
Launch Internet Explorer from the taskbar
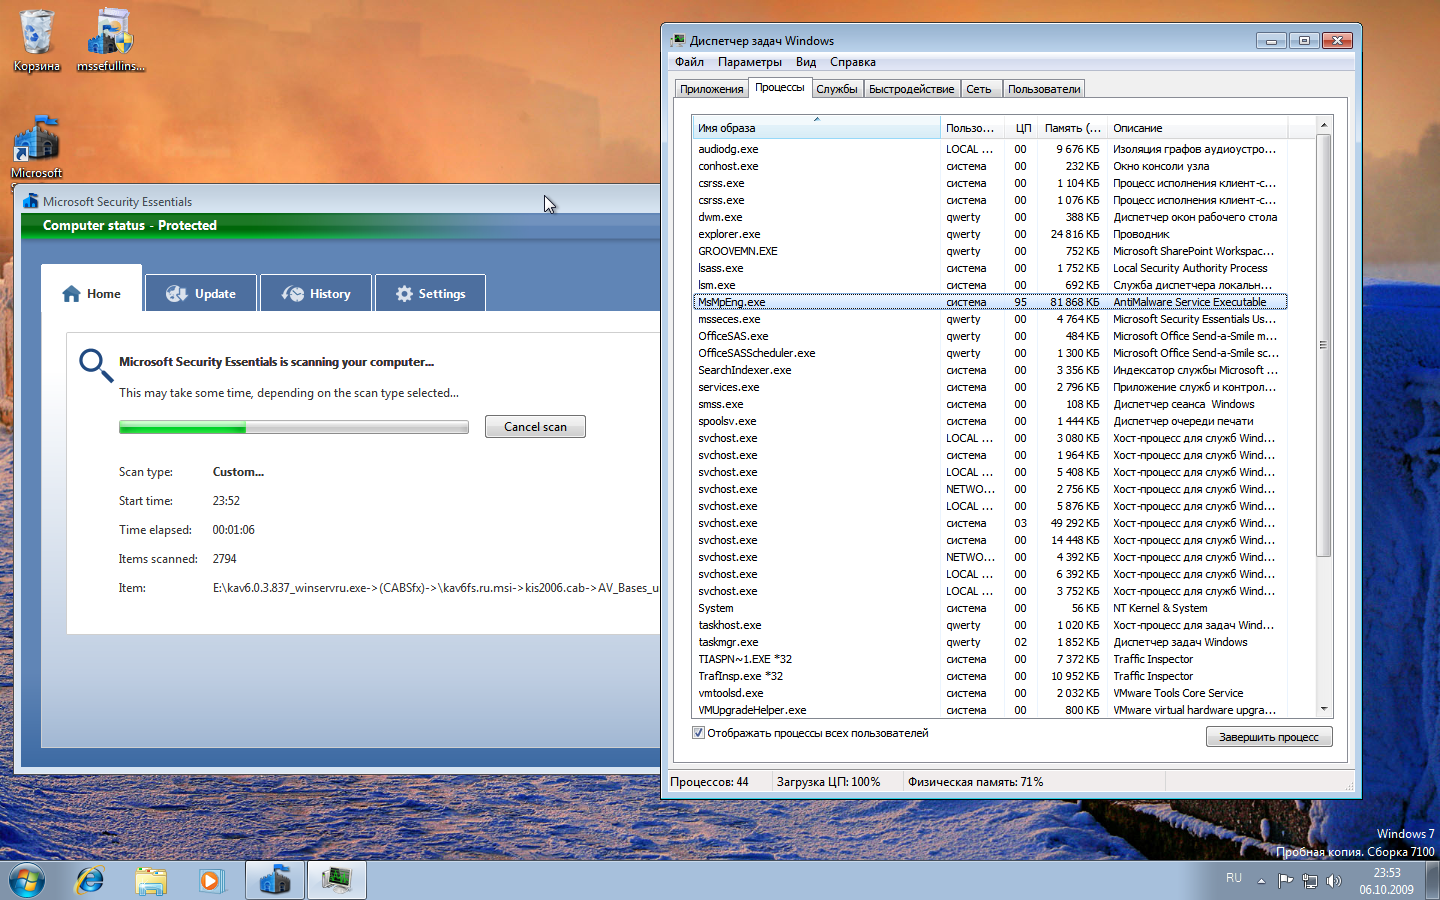click(90, 880)
